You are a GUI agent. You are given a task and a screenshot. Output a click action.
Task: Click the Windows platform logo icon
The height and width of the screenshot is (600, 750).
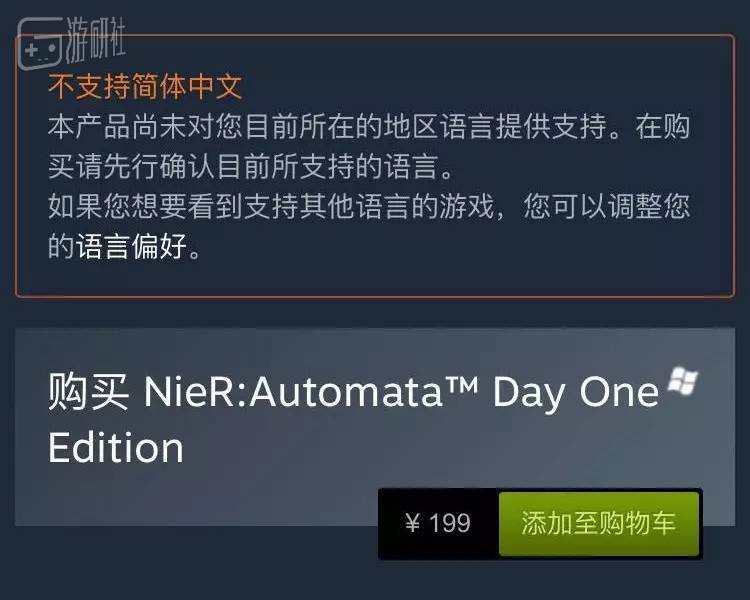pos(683,381)
